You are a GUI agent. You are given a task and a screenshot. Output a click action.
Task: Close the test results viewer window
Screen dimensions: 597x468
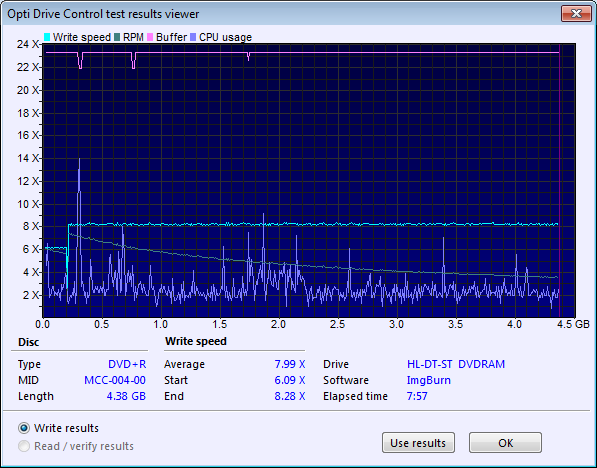click(x=576, y=14)
